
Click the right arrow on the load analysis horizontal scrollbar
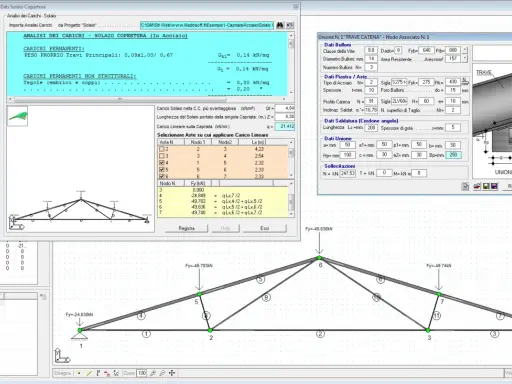coord(284,99)
